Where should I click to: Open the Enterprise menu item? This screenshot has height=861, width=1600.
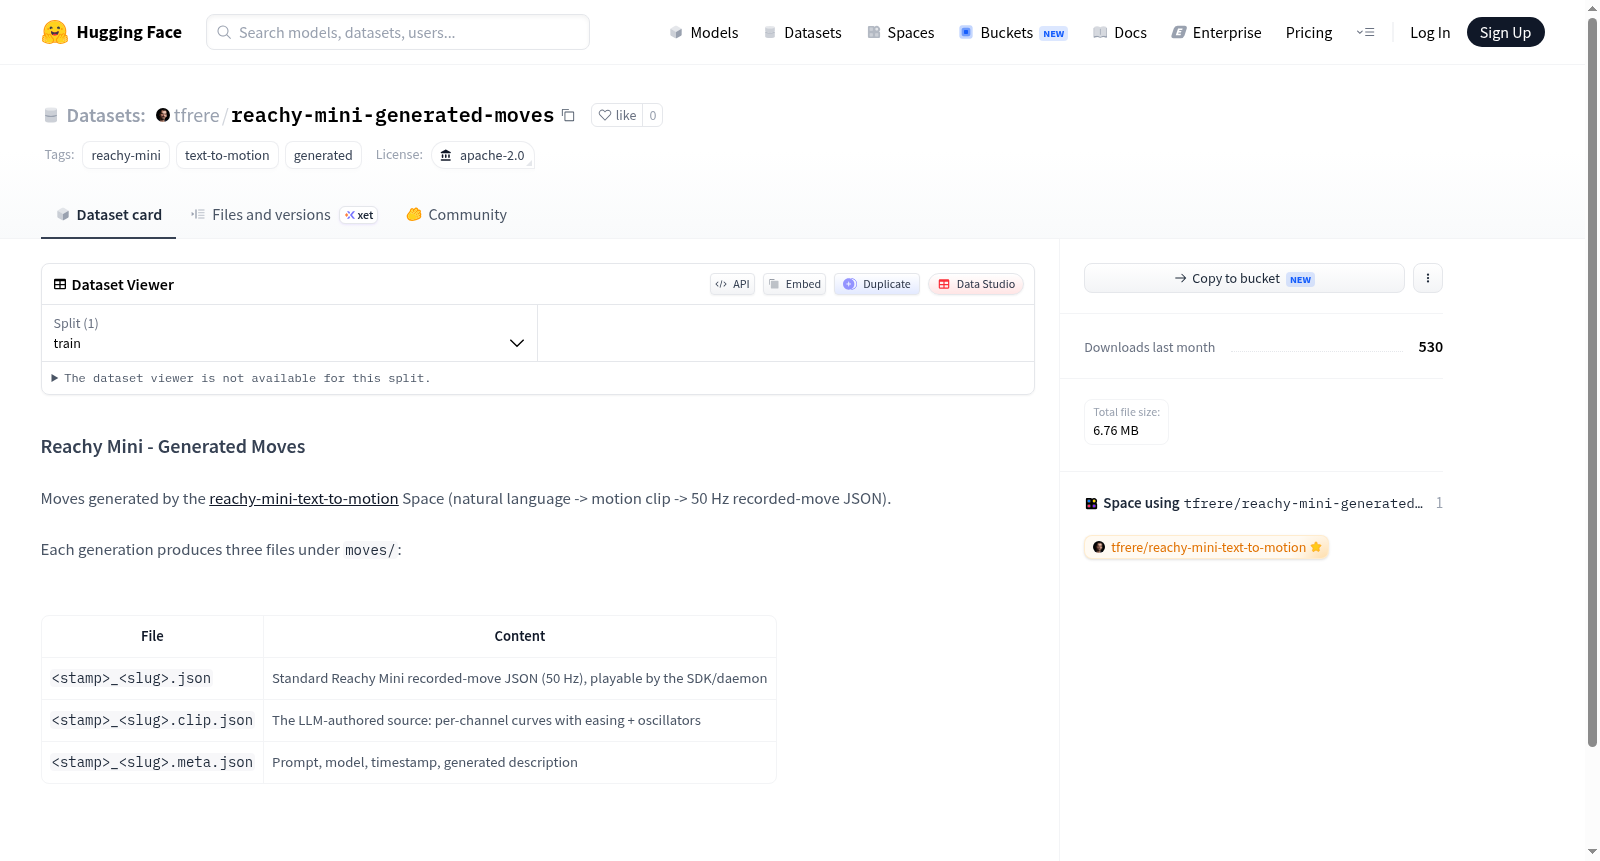pos(1216,32)
